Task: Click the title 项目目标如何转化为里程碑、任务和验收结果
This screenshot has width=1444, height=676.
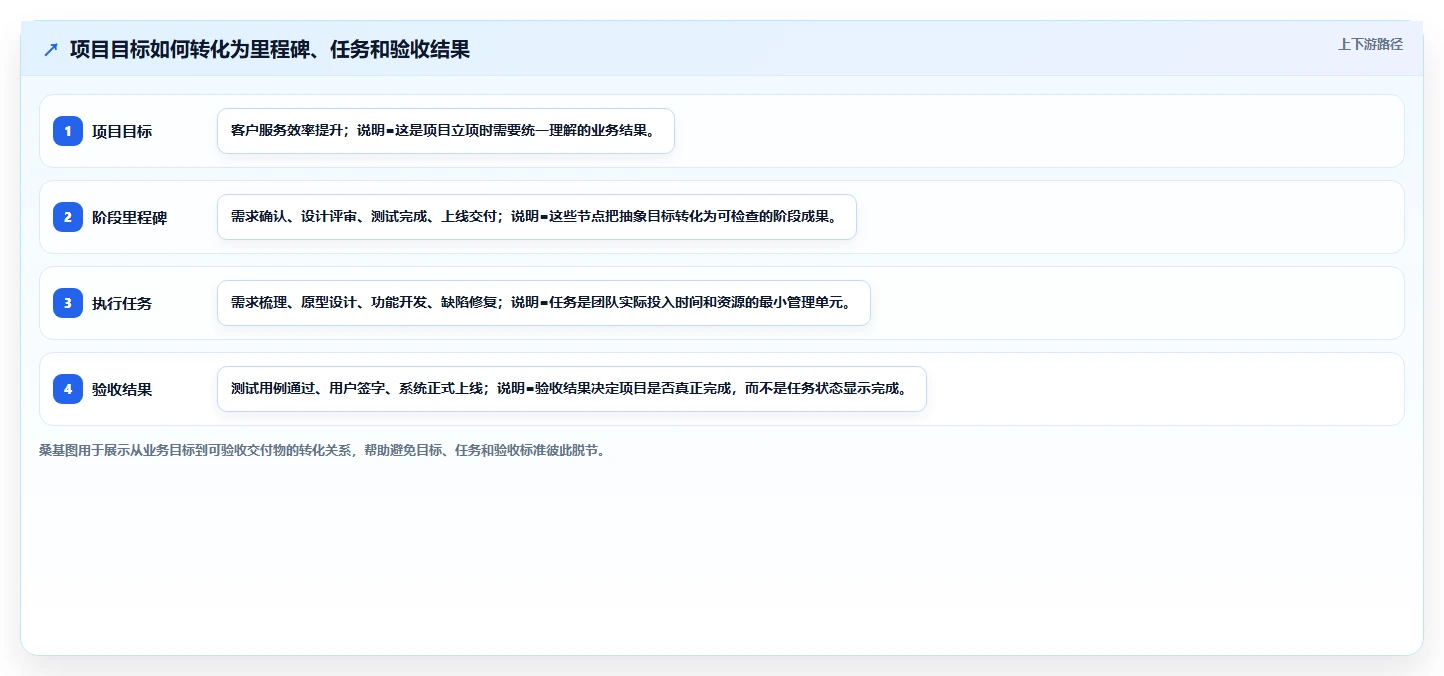Action: click(270, 49)
